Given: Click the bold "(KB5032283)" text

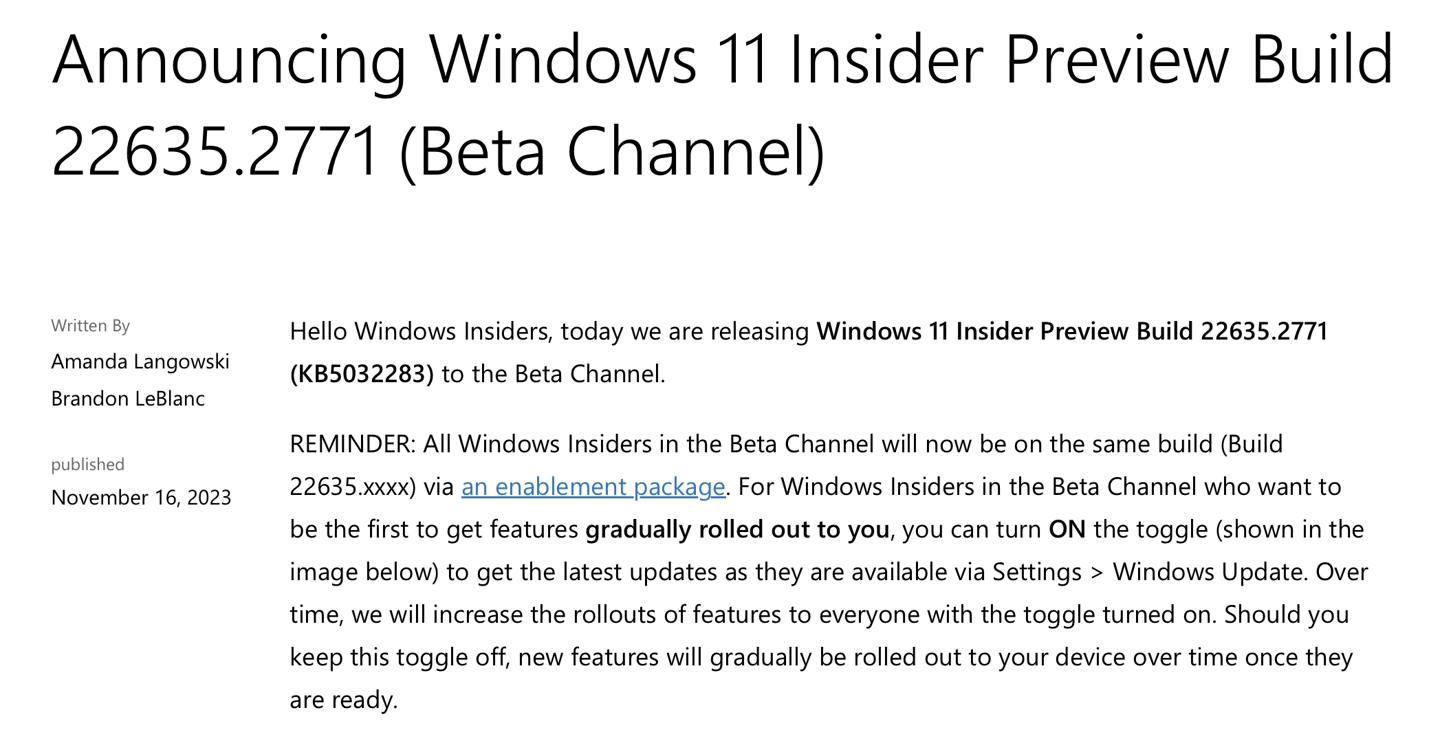Looking at the screenshot, I should click(362, 374).
